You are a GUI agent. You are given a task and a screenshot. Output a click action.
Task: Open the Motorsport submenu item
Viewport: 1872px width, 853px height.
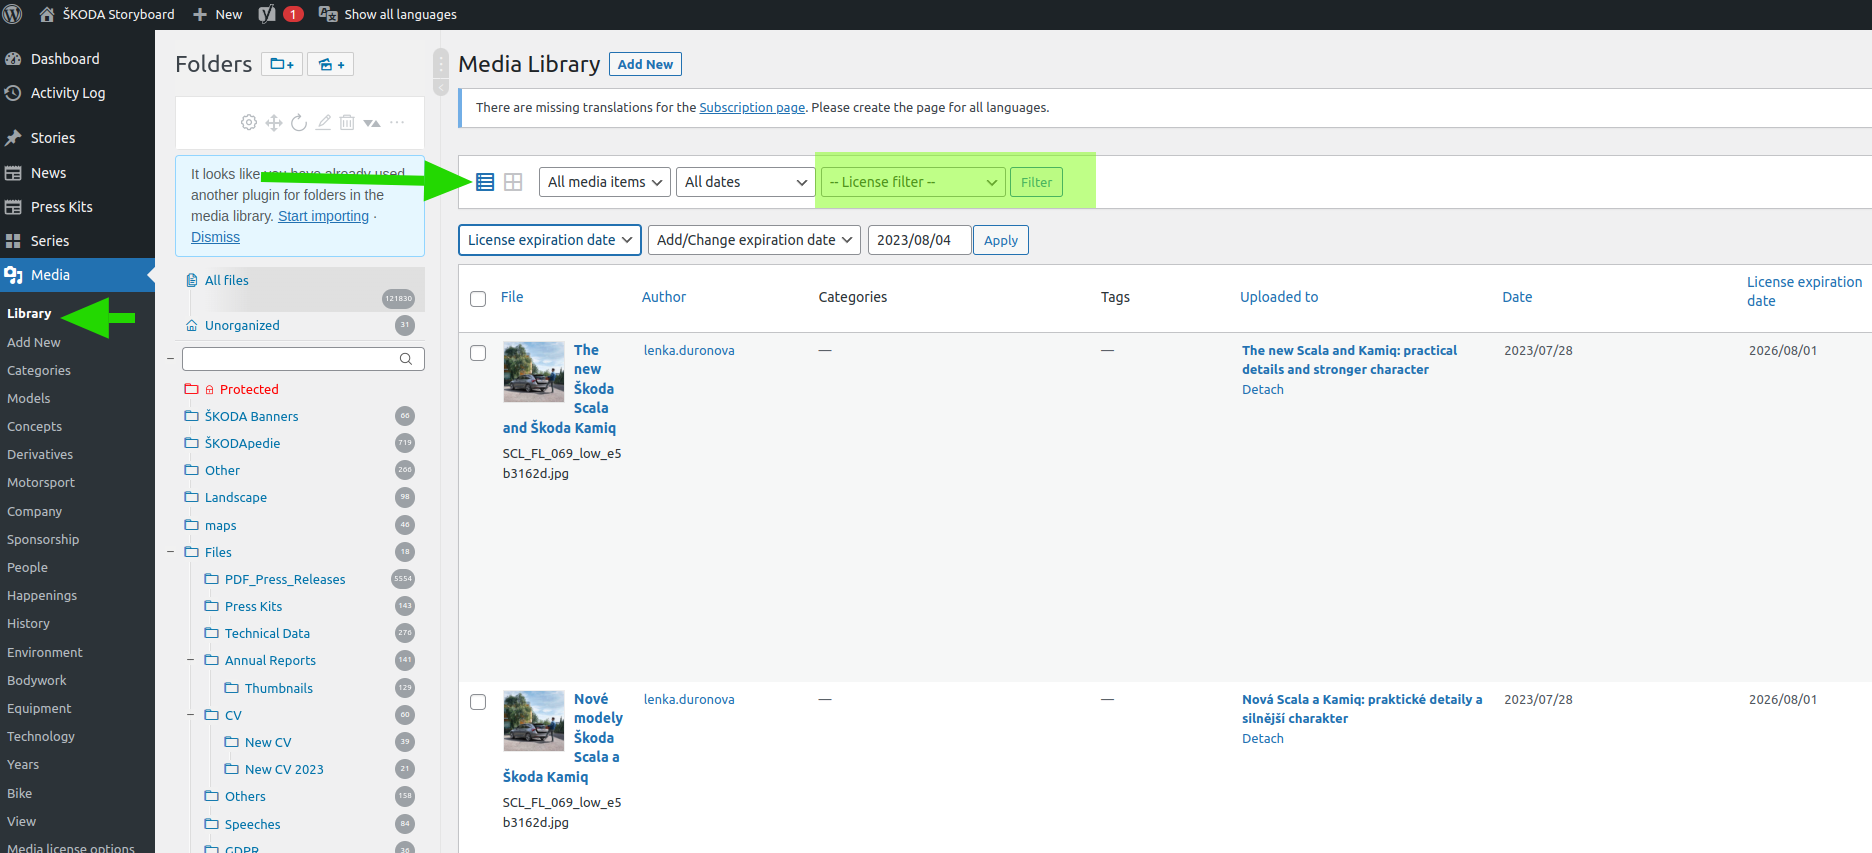point(41,482)
